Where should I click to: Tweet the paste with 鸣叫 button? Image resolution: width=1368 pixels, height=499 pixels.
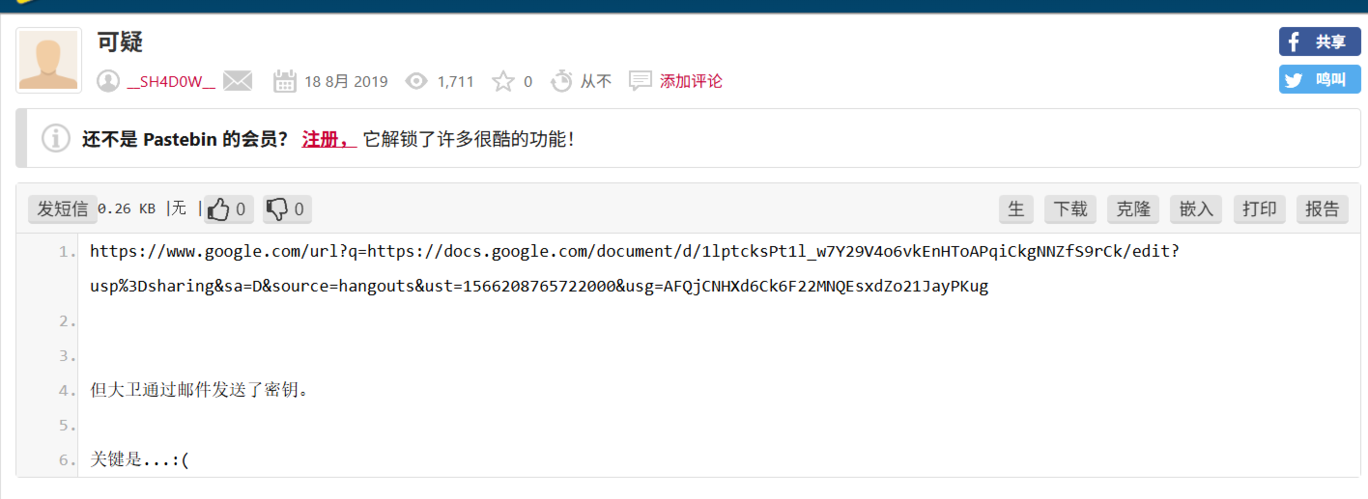[1319, 80]
